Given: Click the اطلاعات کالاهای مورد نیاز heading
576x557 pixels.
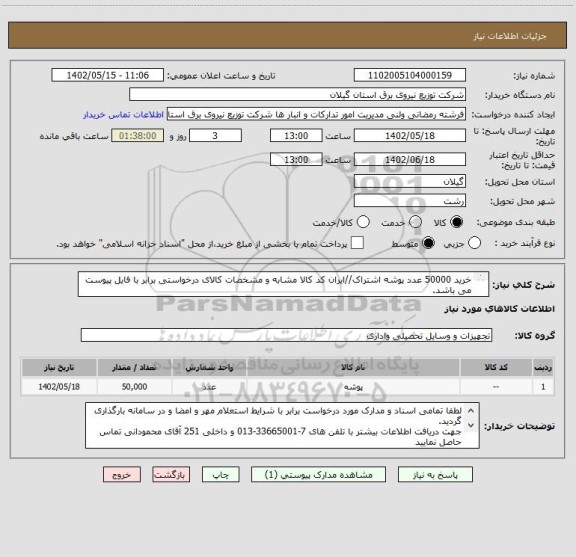Looking at the screenshot, I should coord(500,309).
